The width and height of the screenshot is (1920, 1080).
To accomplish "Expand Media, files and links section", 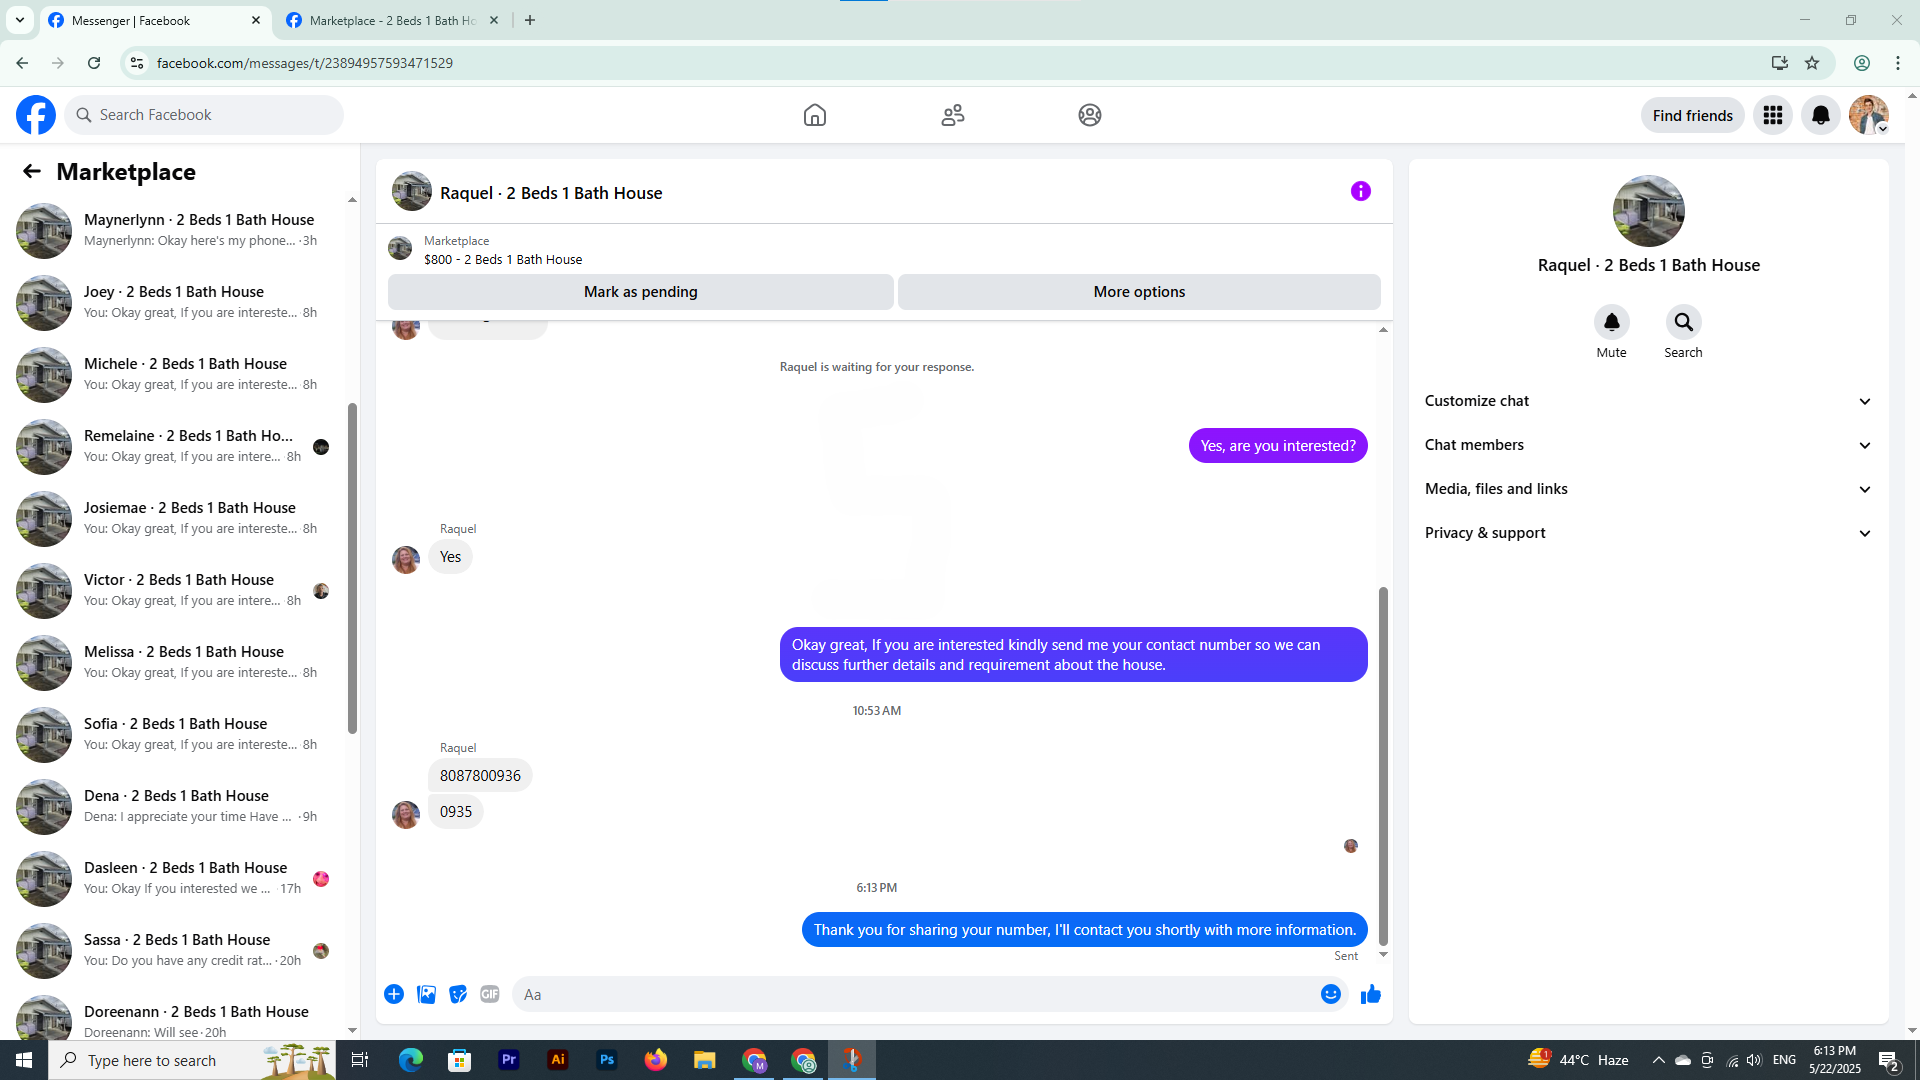I will point(1648,489).
